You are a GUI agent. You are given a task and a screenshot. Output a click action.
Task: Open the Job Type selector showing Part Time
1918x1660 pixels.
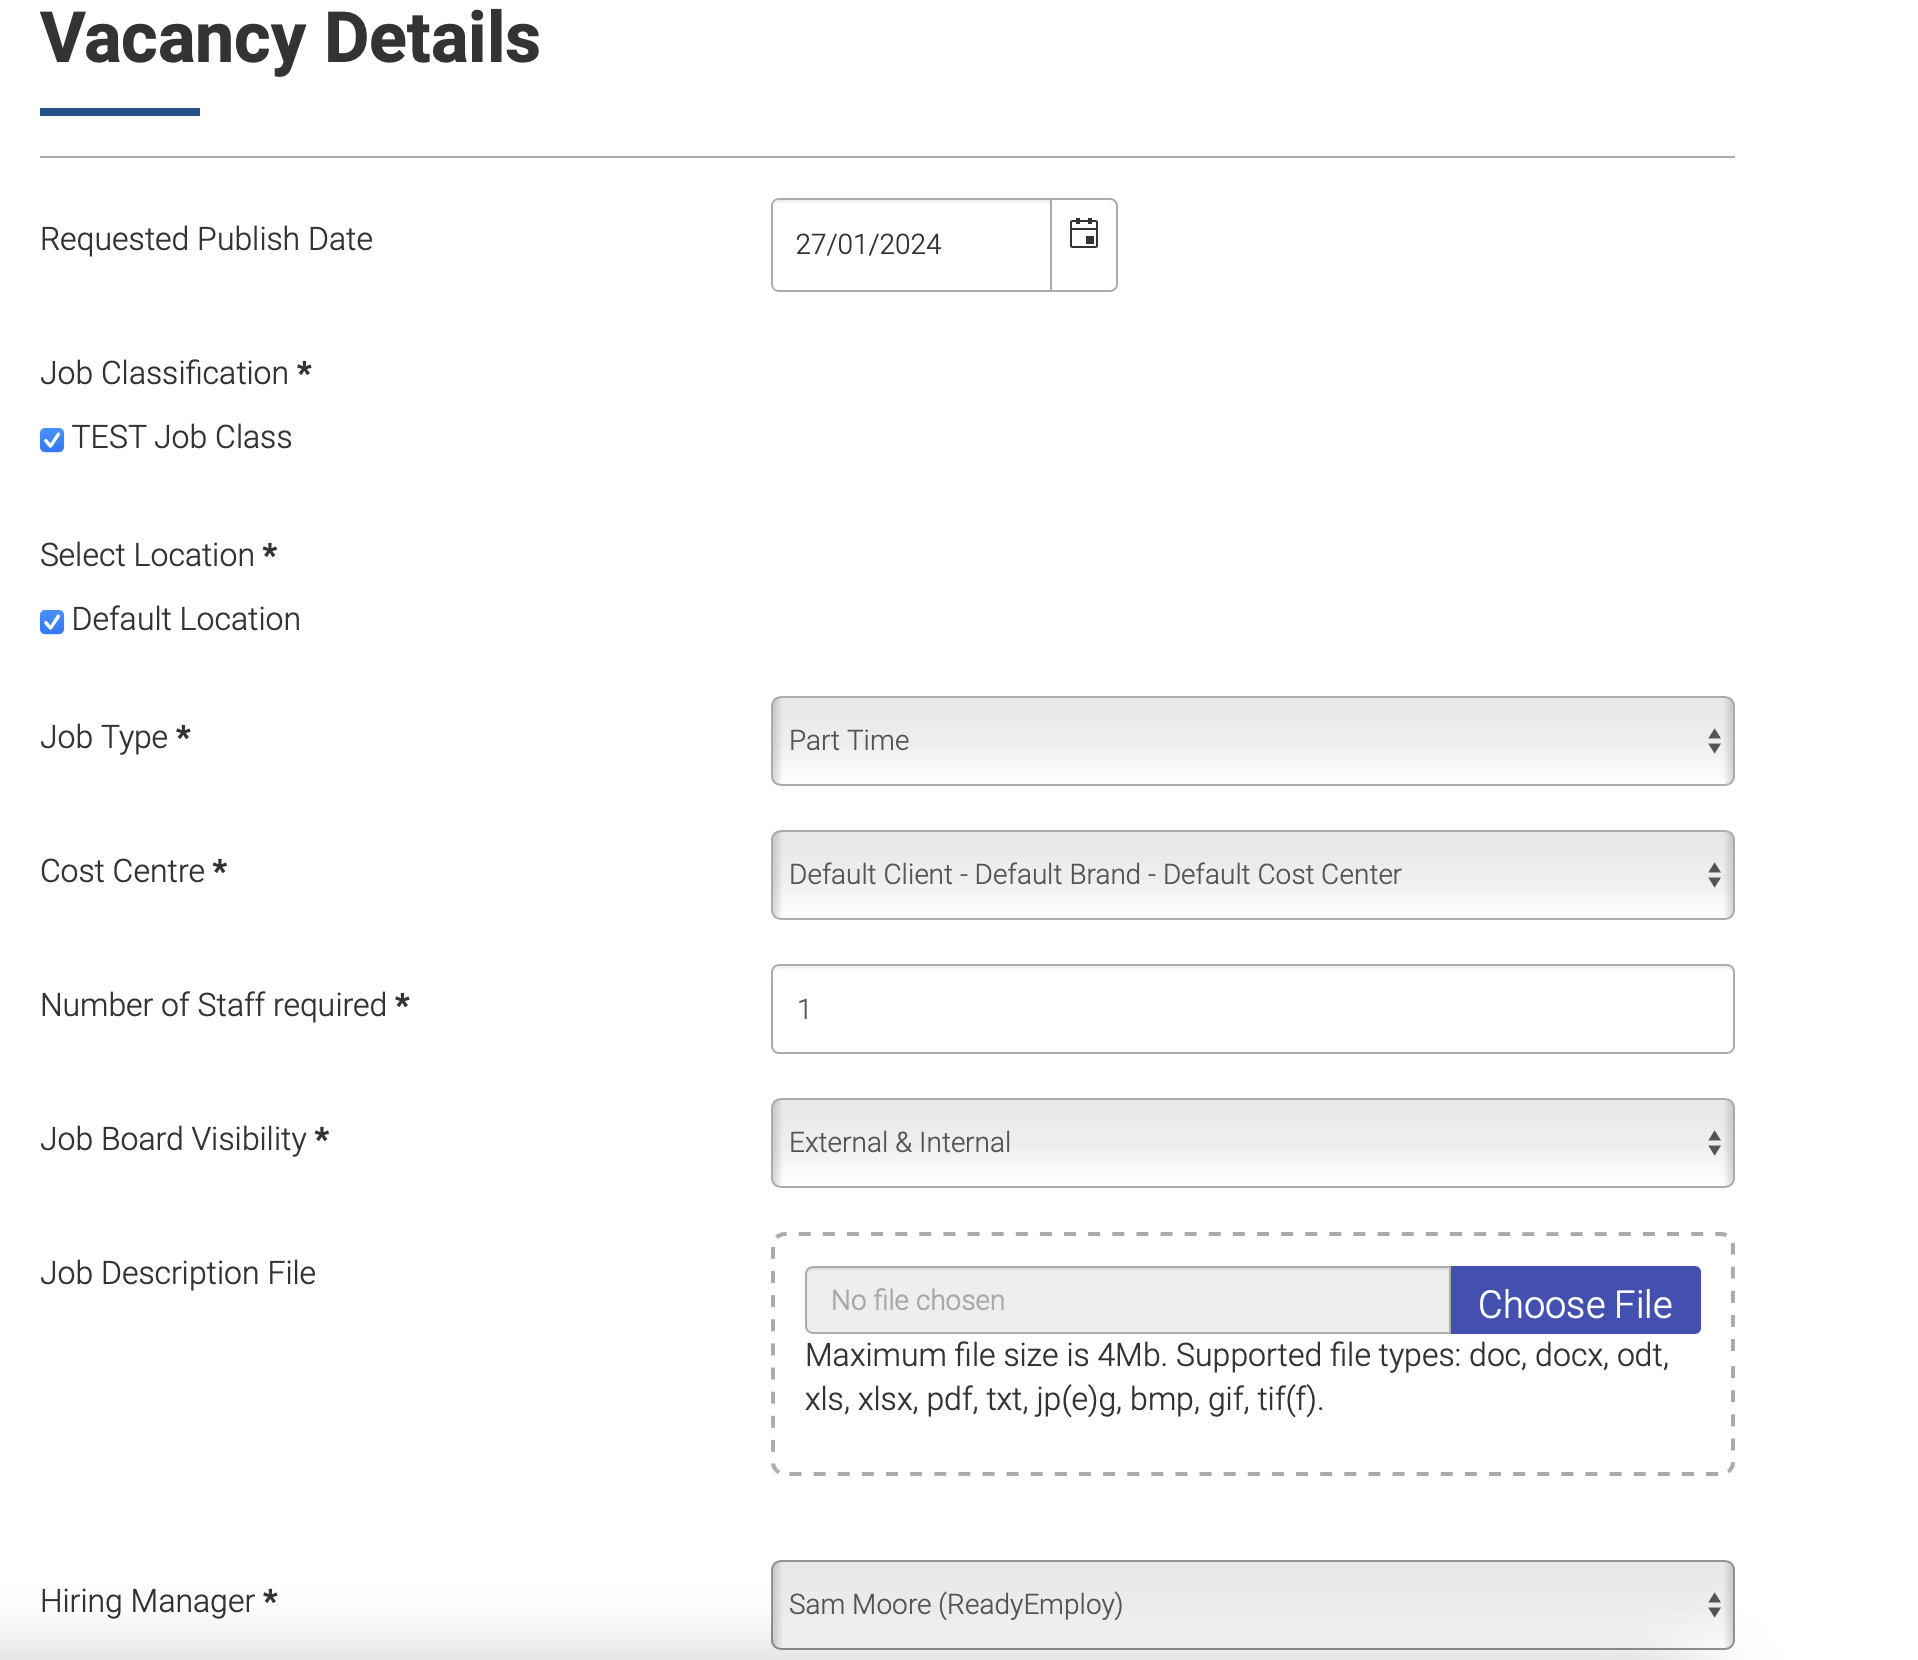[x=1250, y=740]
